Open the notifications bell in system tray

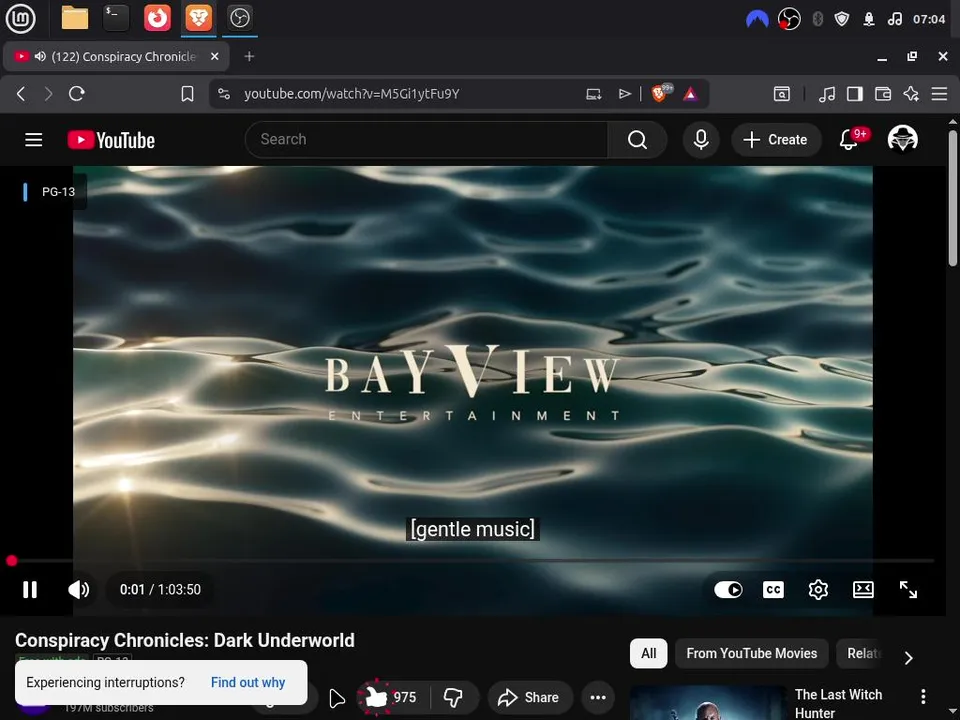click(869, 19)
